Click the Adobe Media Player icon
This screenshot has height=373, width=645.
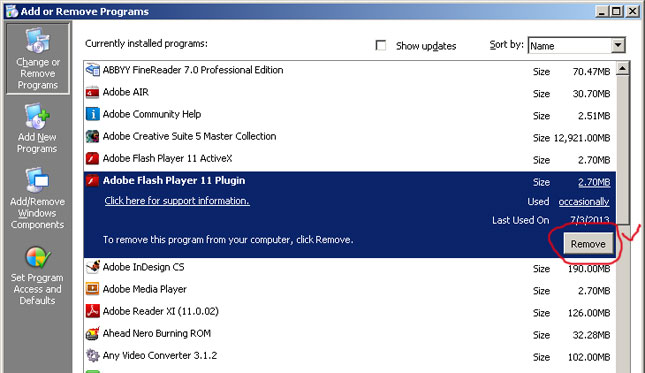pyautogui.click(x=93, y=289)
